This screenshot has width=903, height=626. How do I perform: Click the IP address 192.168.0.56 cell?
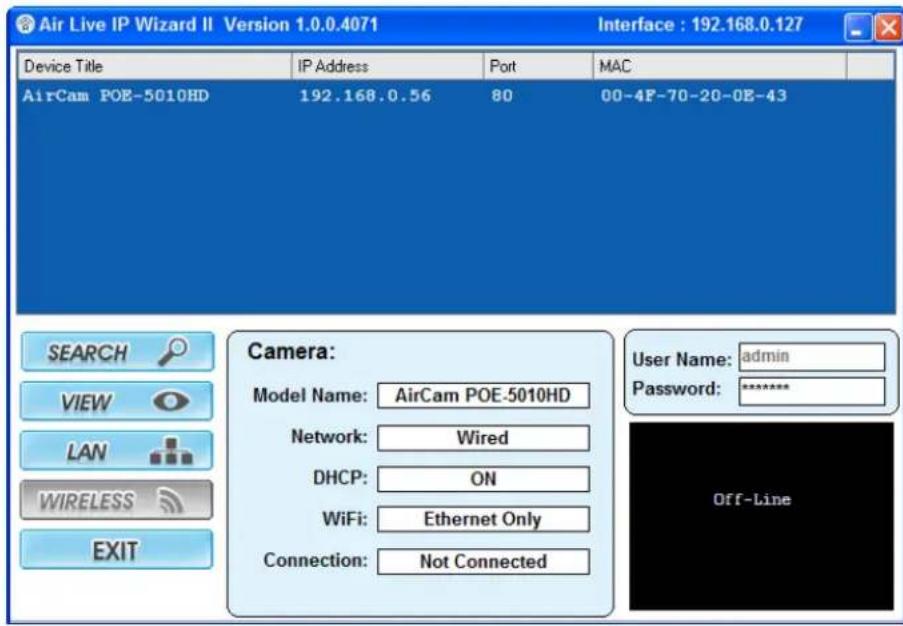coord(365,96)
